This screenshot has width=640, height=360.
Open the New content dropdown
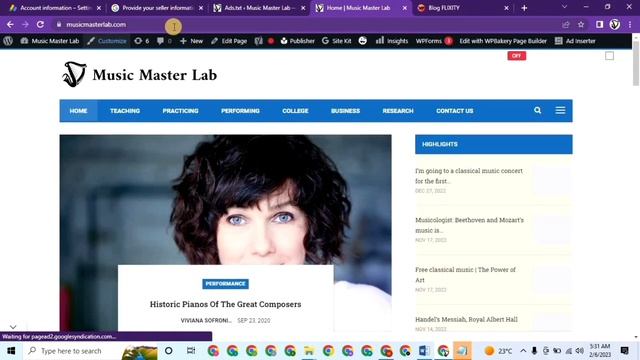click(x=191, y=41)
